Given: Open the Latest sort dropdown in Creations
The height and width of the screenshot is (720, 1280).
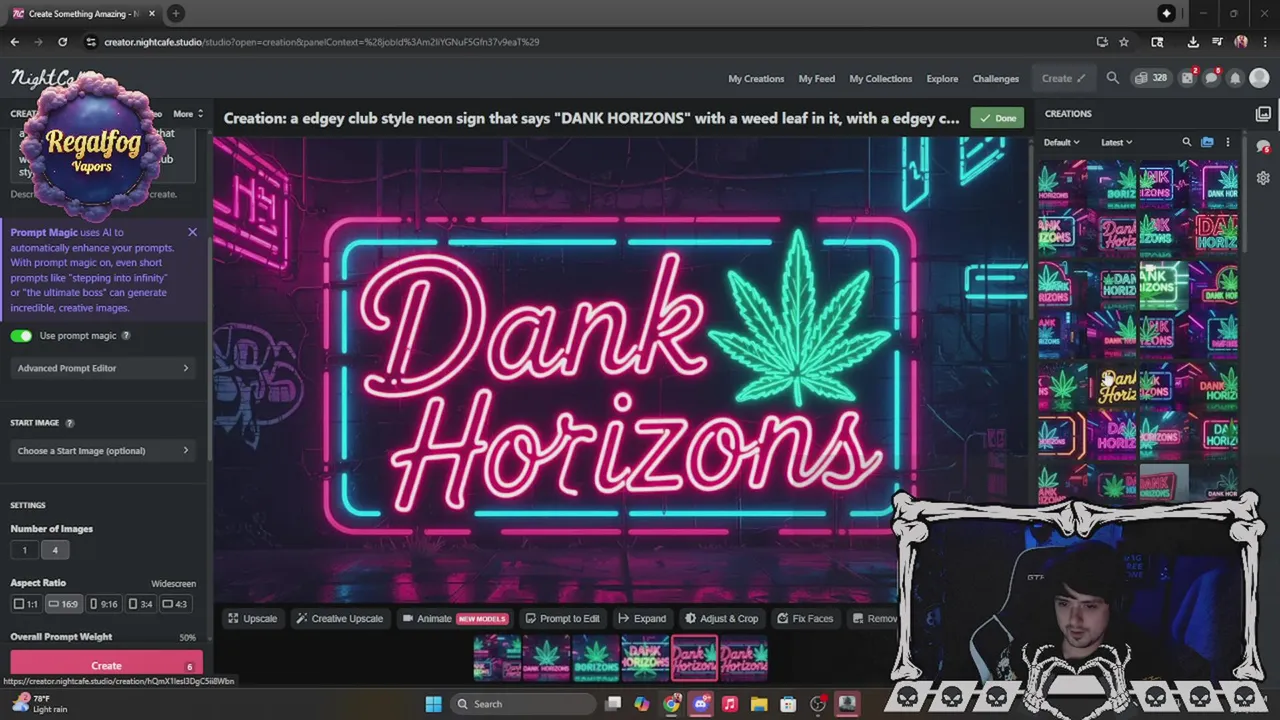Looking at the screenshot, I should point(1117,142).
